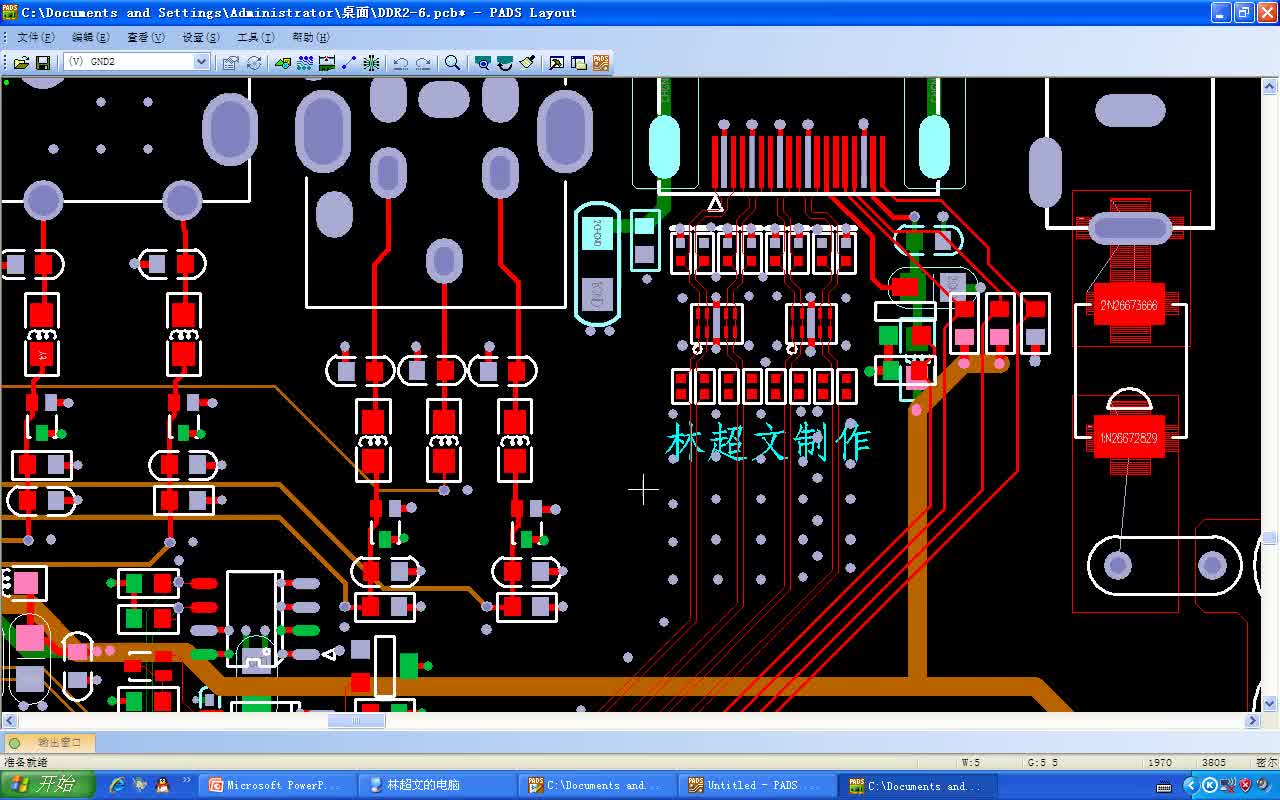Screen dimensions: 1280x800
Task: Save the design with floppy icon
Action: coord(43,62)
